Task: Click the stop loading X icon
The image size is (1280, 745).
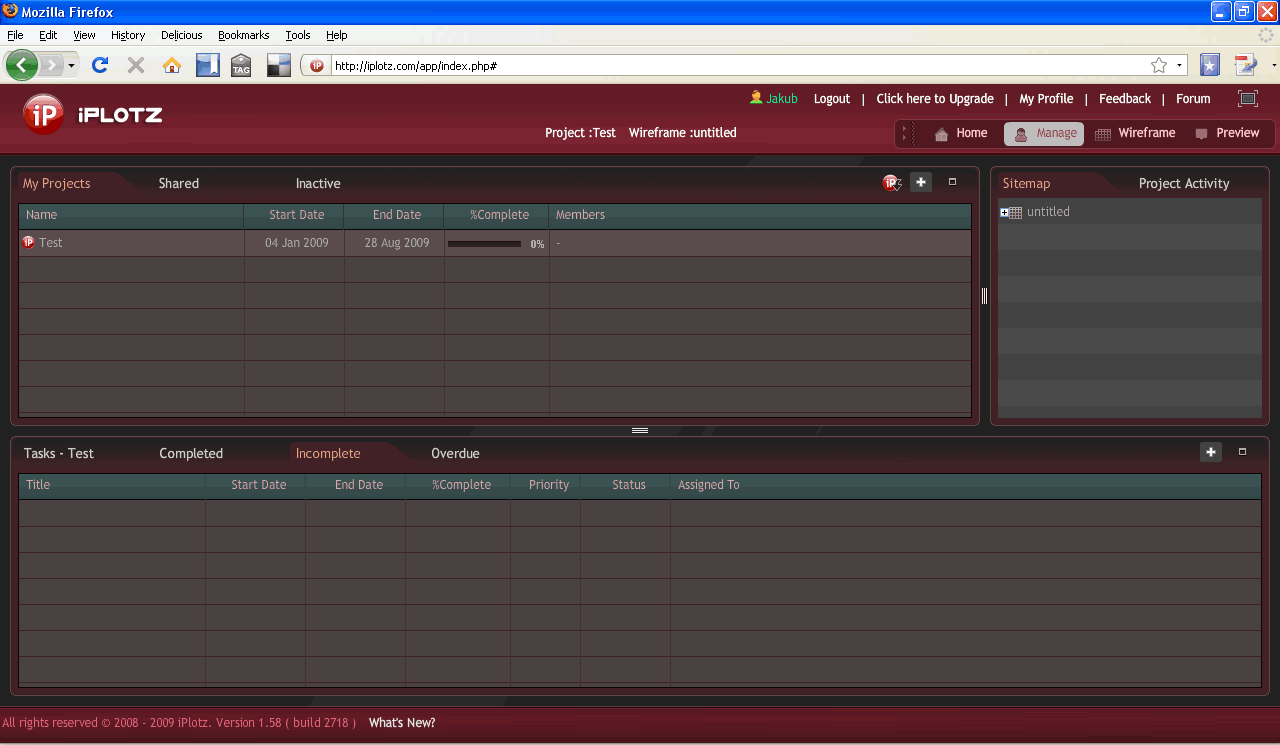Action: click(x=136, y=65)
